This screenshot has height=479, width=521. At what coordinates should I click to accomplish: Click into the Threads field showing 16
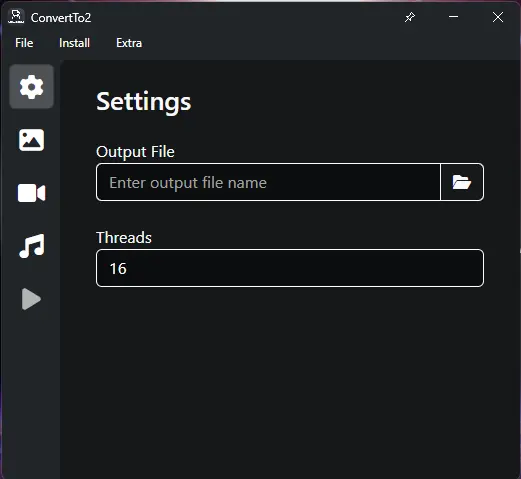pos(290,268)
